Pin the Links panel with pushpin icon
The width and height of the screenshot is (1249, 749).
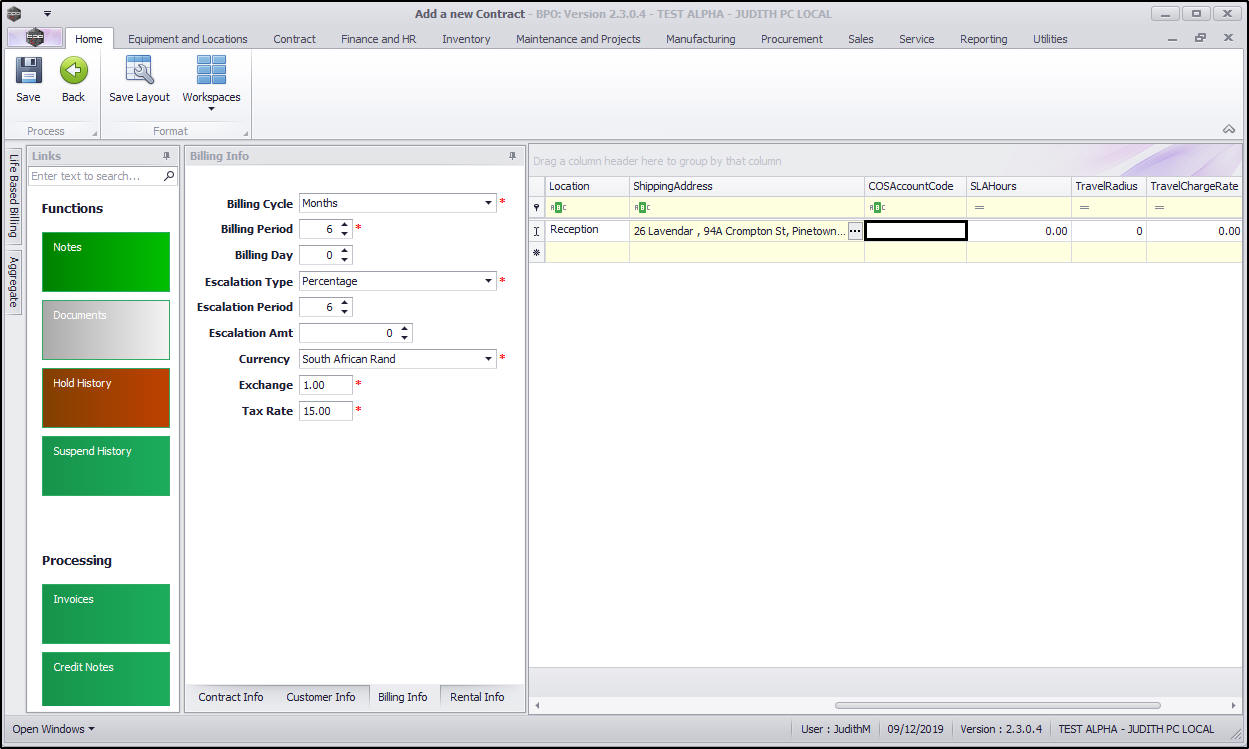click(167, 156)
